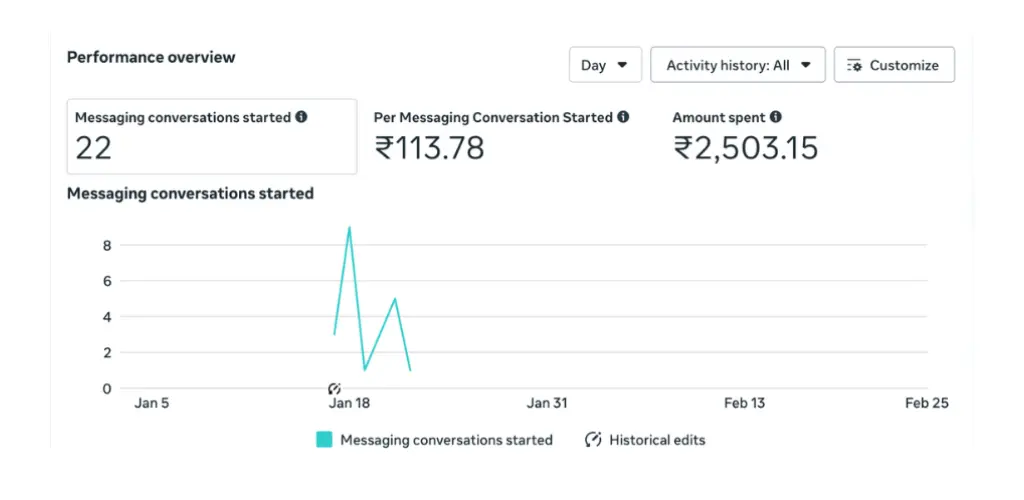The width and height of the screenshot is (1024, 500).
Task: Select the Per Messaging Conversation Started metric
Action: pos(500,137)
